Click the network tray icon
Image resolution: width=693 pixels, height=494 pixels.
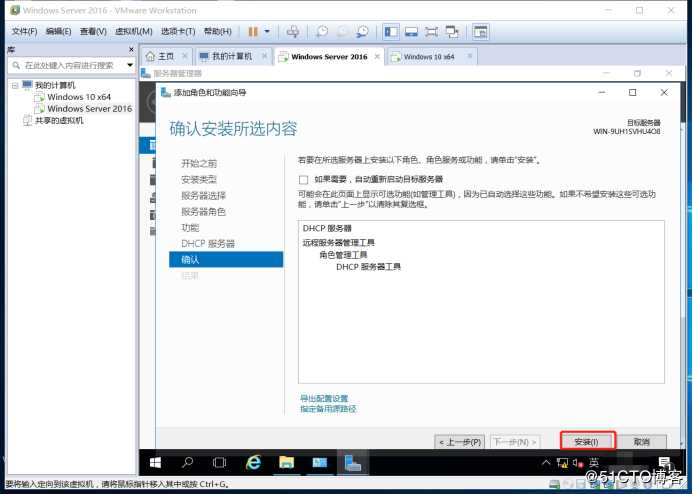pyautogui.click(x=562, y=463)
